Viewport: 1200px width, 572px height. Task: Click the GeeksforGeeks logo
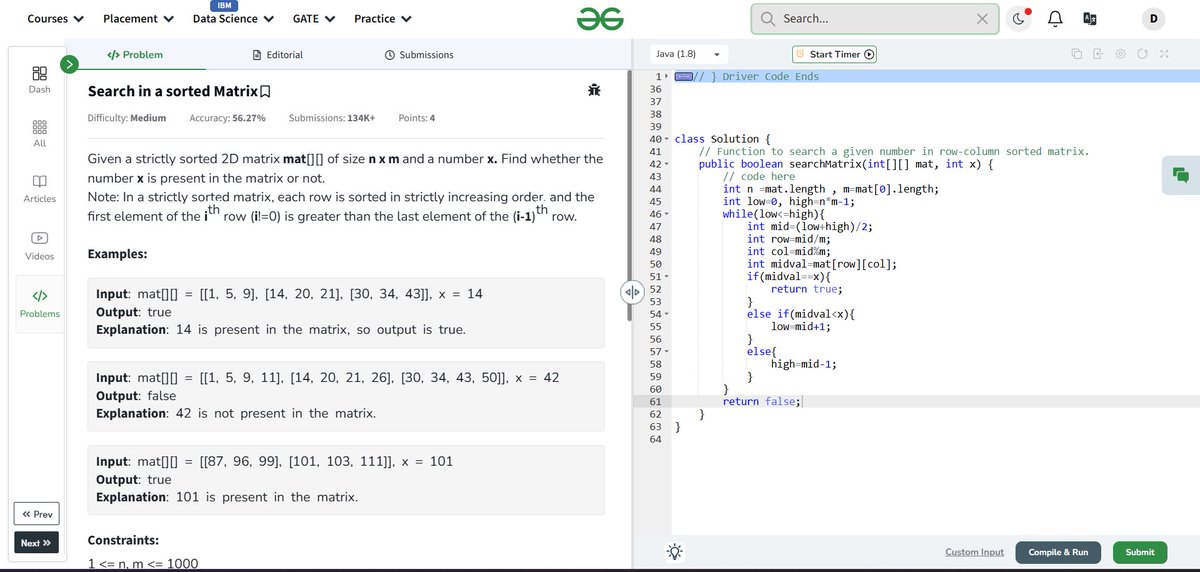click(600, 18)
